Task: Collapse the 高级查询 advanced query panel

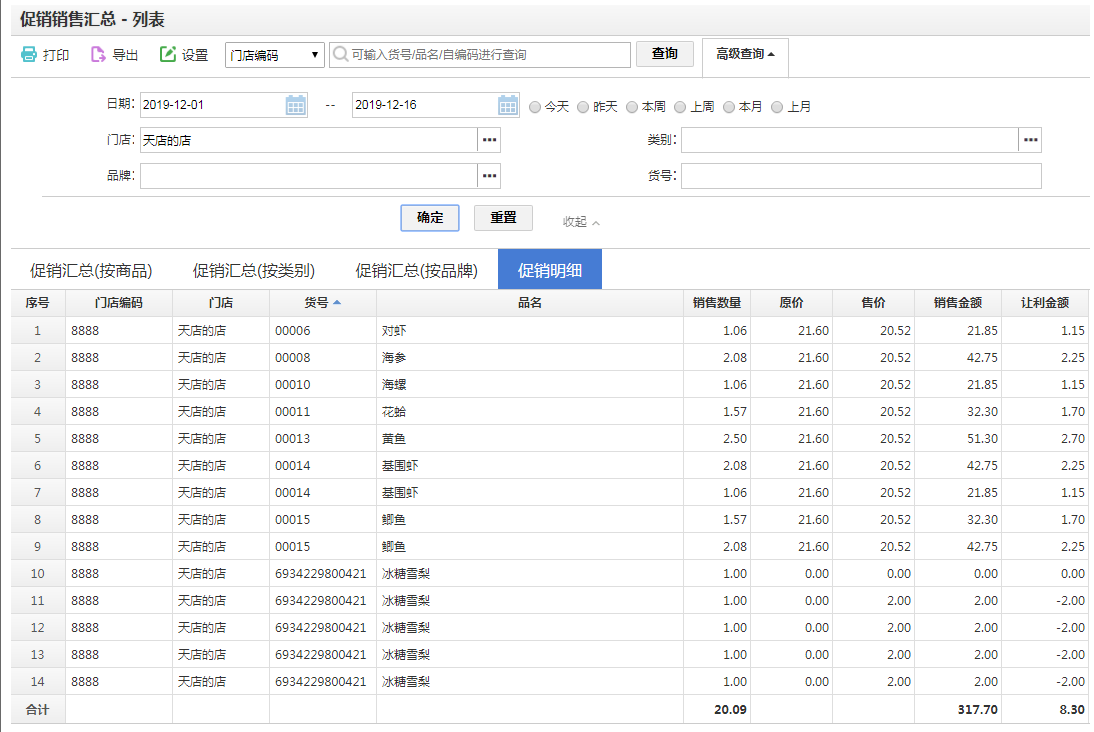Action: [x=745, y=54]
